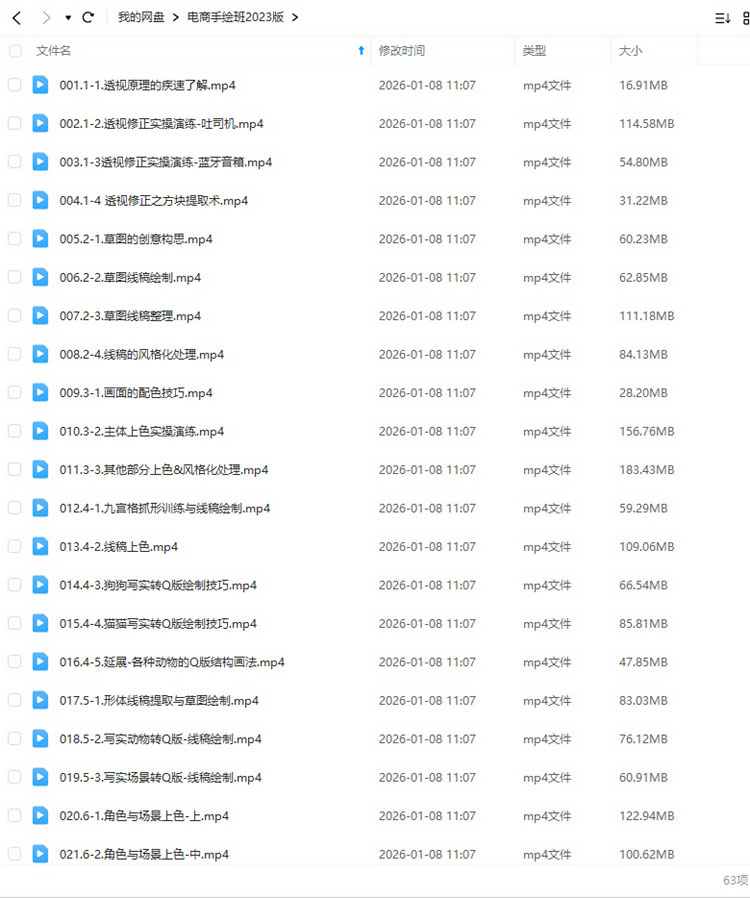Open the sort order icon at top right

tap(723, 18)
